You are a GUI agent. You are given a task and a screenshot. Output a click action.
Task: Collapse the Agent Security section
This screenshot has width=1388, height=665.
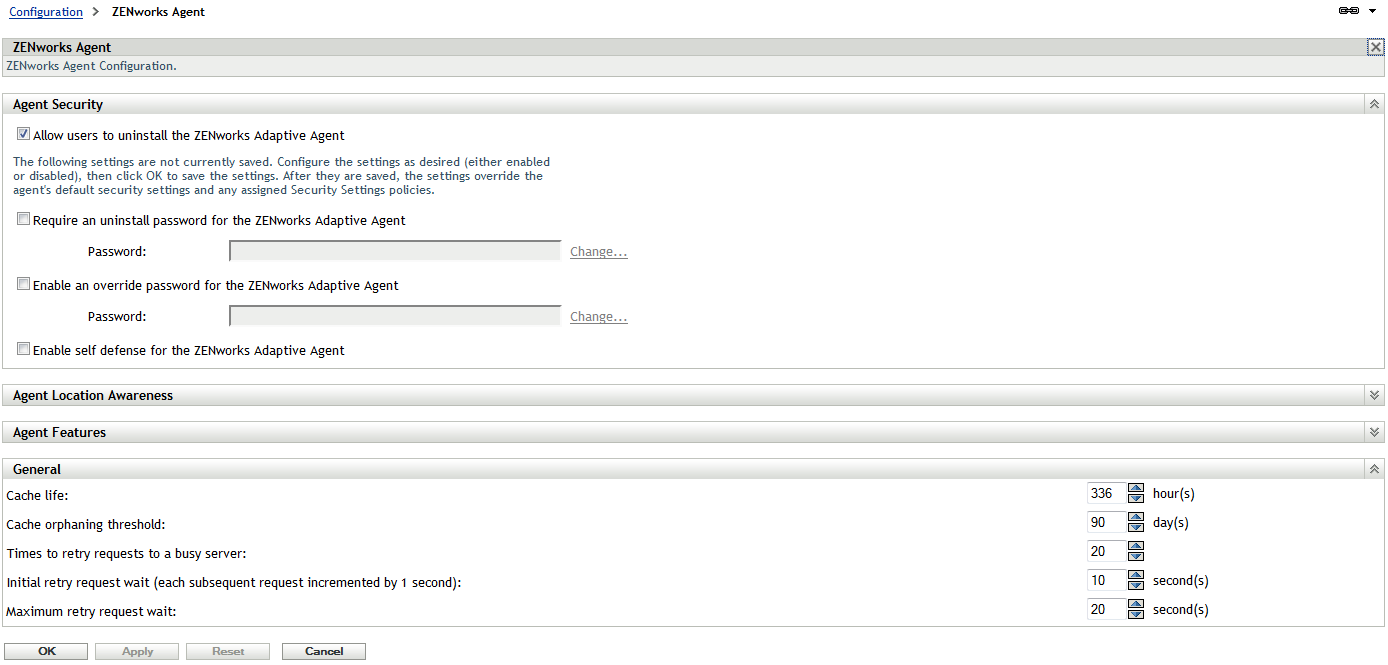(x=1375, y=104)
